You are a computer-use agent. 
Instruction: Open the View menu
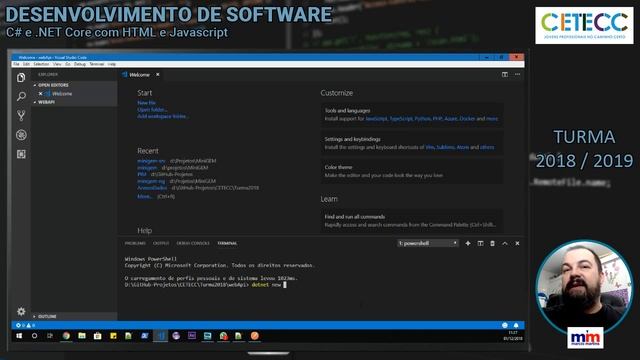(x=57, y=64)
